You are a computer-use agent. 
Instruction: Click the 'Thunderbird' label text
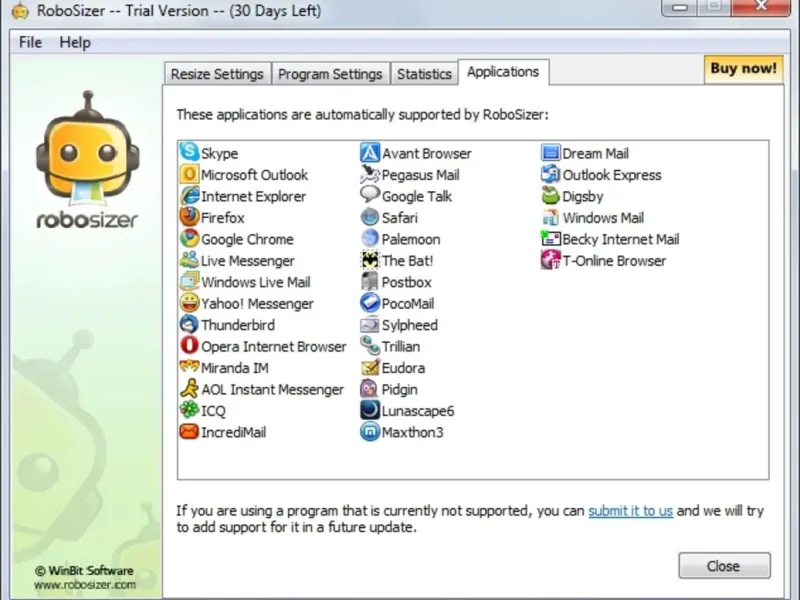[238, 325]
